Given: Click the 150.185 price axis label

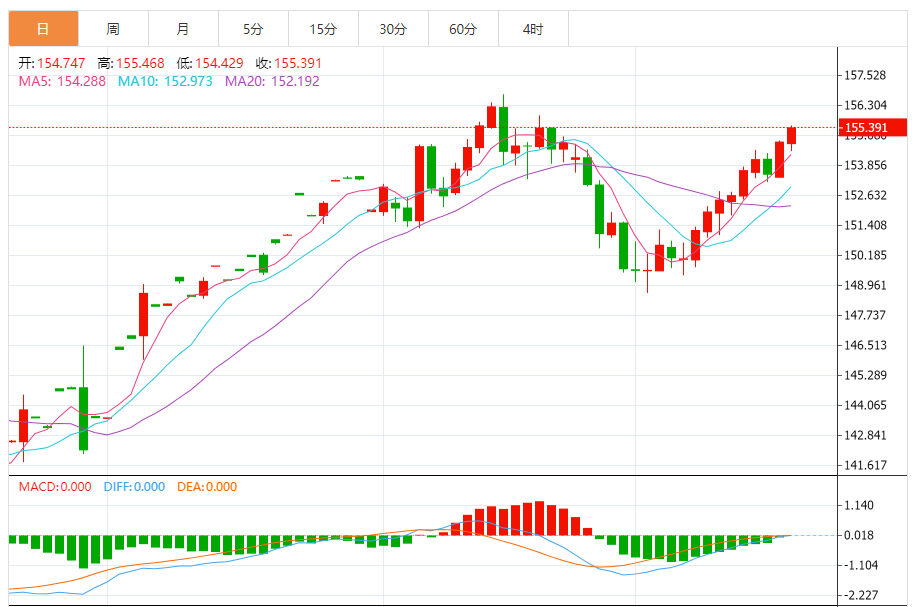Looking at the screenshot, I should (x=865, y=255).
